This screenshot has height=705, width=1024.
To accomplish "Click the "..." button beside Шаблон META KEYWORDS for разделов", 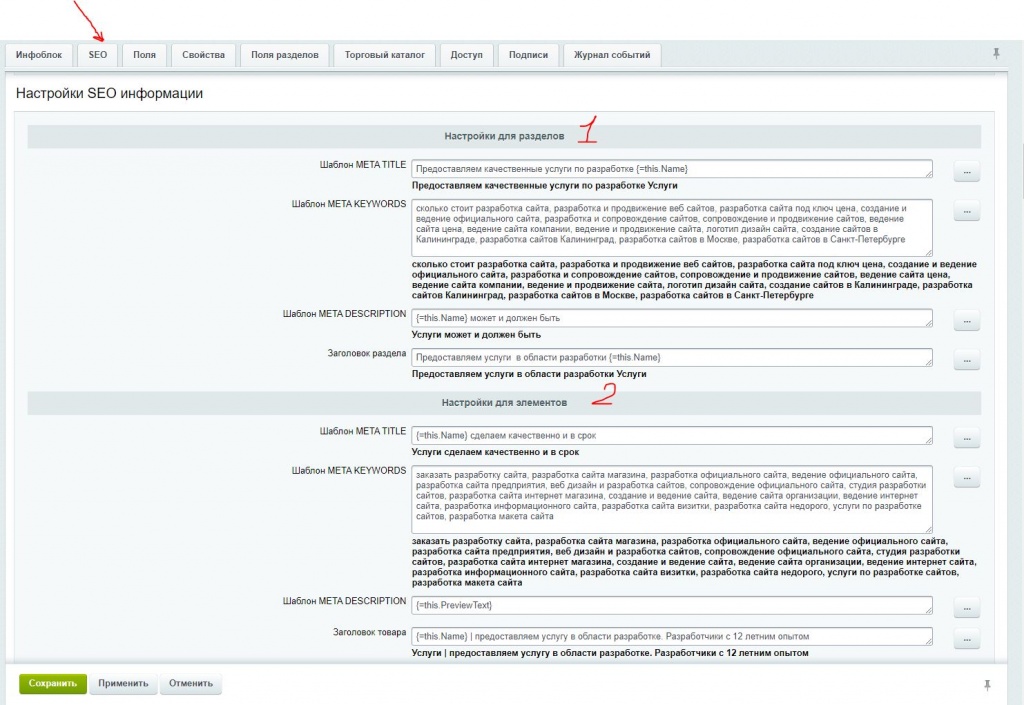I will pos(966,211).
